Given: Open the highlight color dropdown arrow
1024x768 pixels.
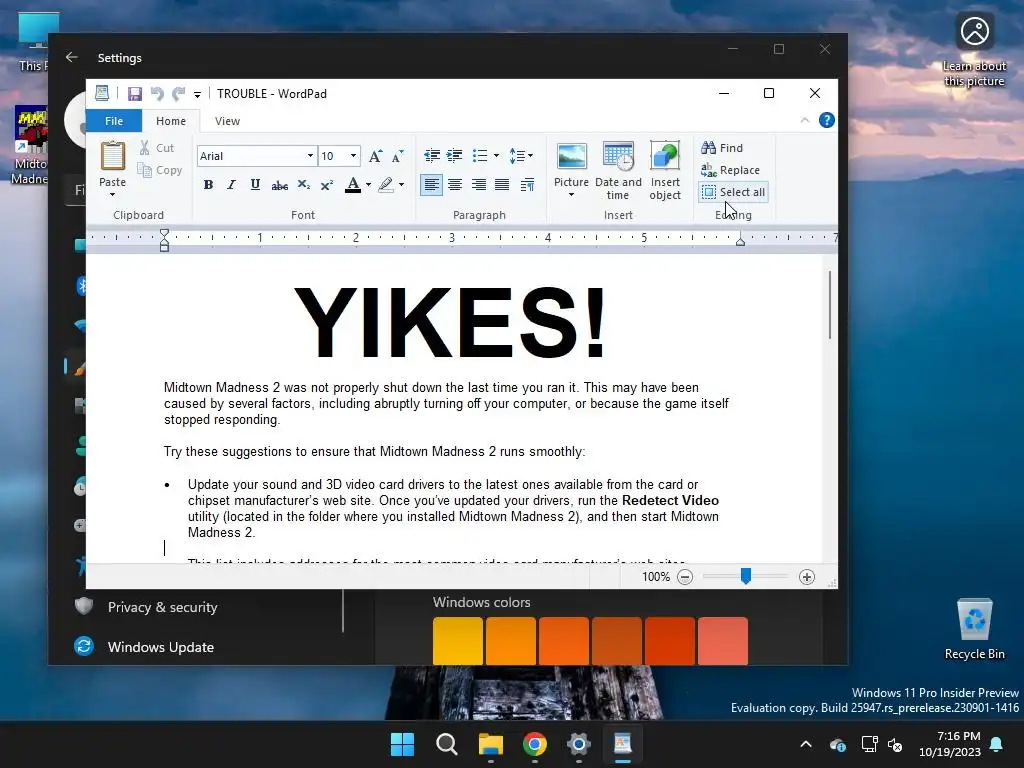Looking at the screenshot, I should (401, 185).
